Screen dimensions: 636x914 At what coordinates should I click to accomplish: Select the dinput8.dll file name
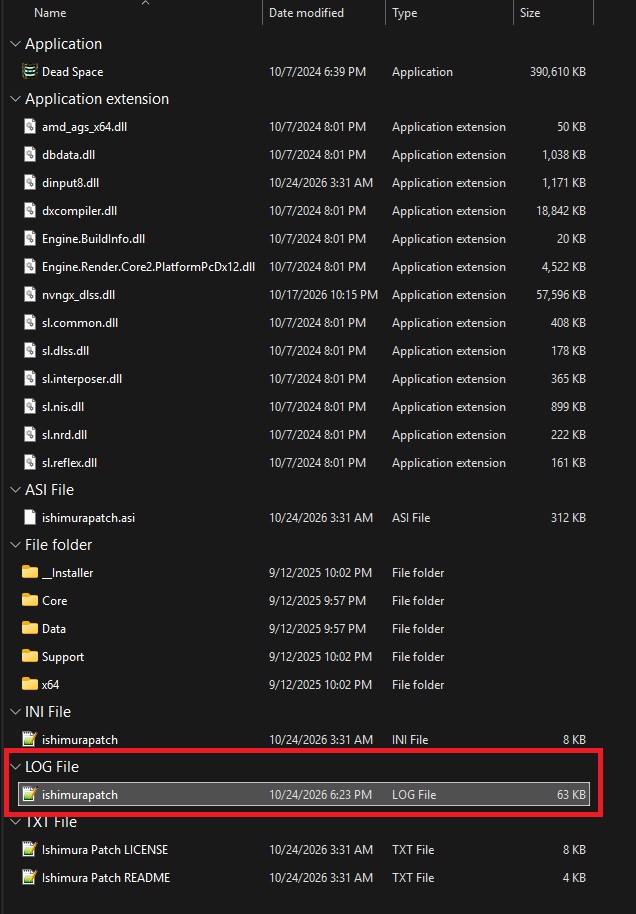pos(71,182)
